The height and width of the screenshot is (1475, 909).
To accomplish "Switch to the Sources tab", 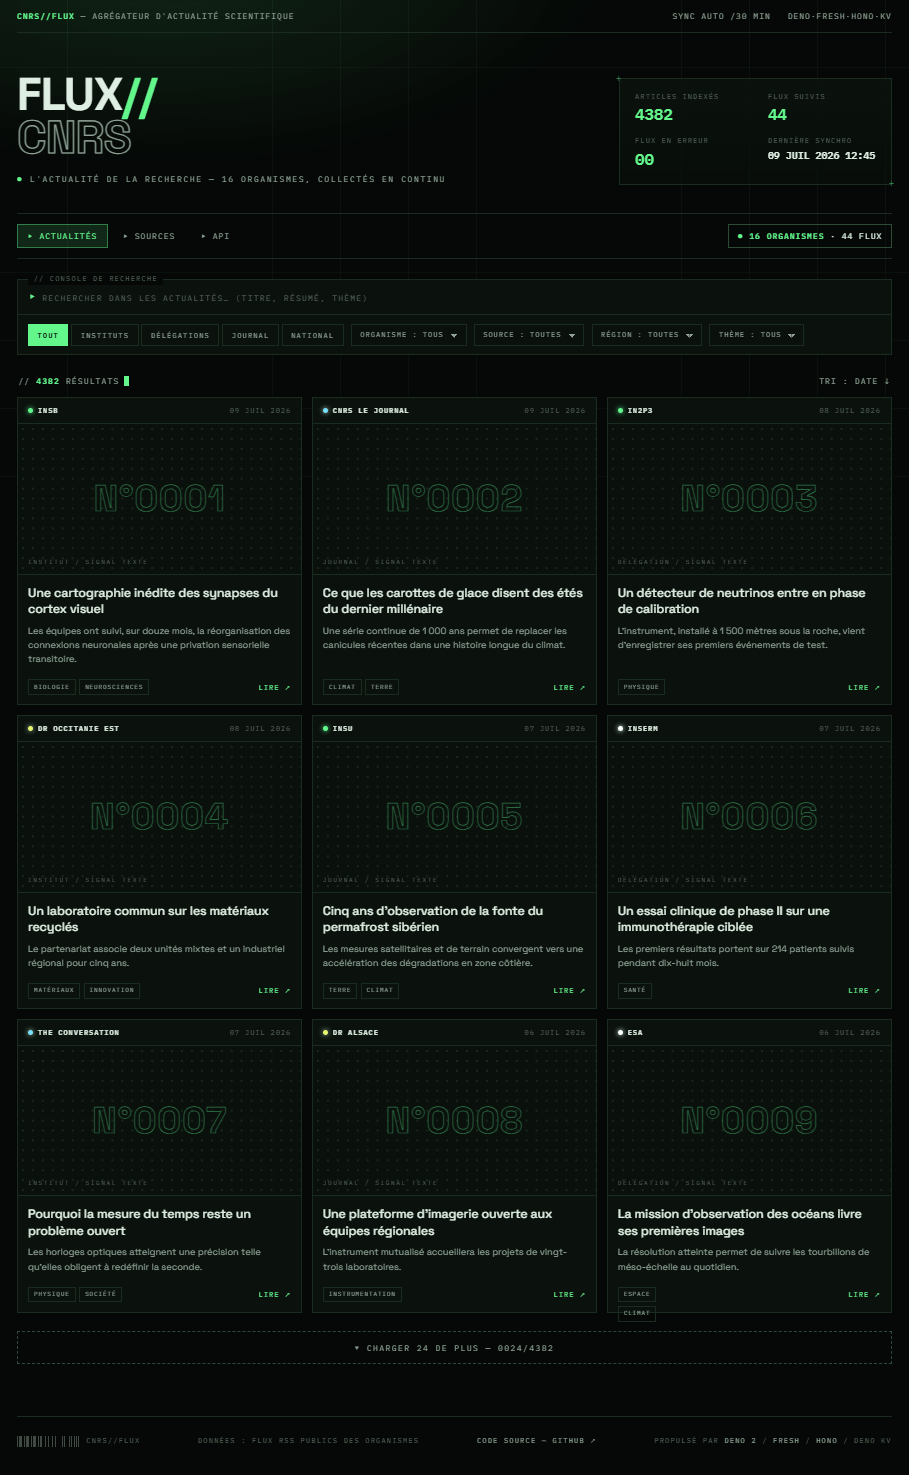I will [x=148, y=236].
